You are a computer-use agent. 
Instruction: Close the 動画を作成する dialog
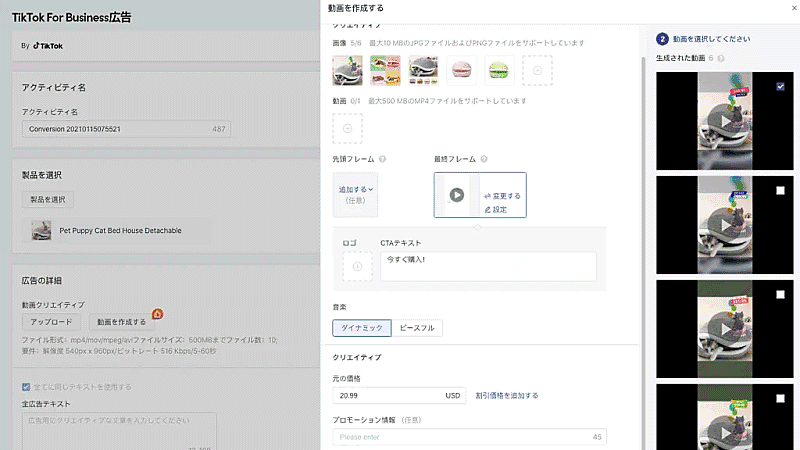click(x=787, y=8)
